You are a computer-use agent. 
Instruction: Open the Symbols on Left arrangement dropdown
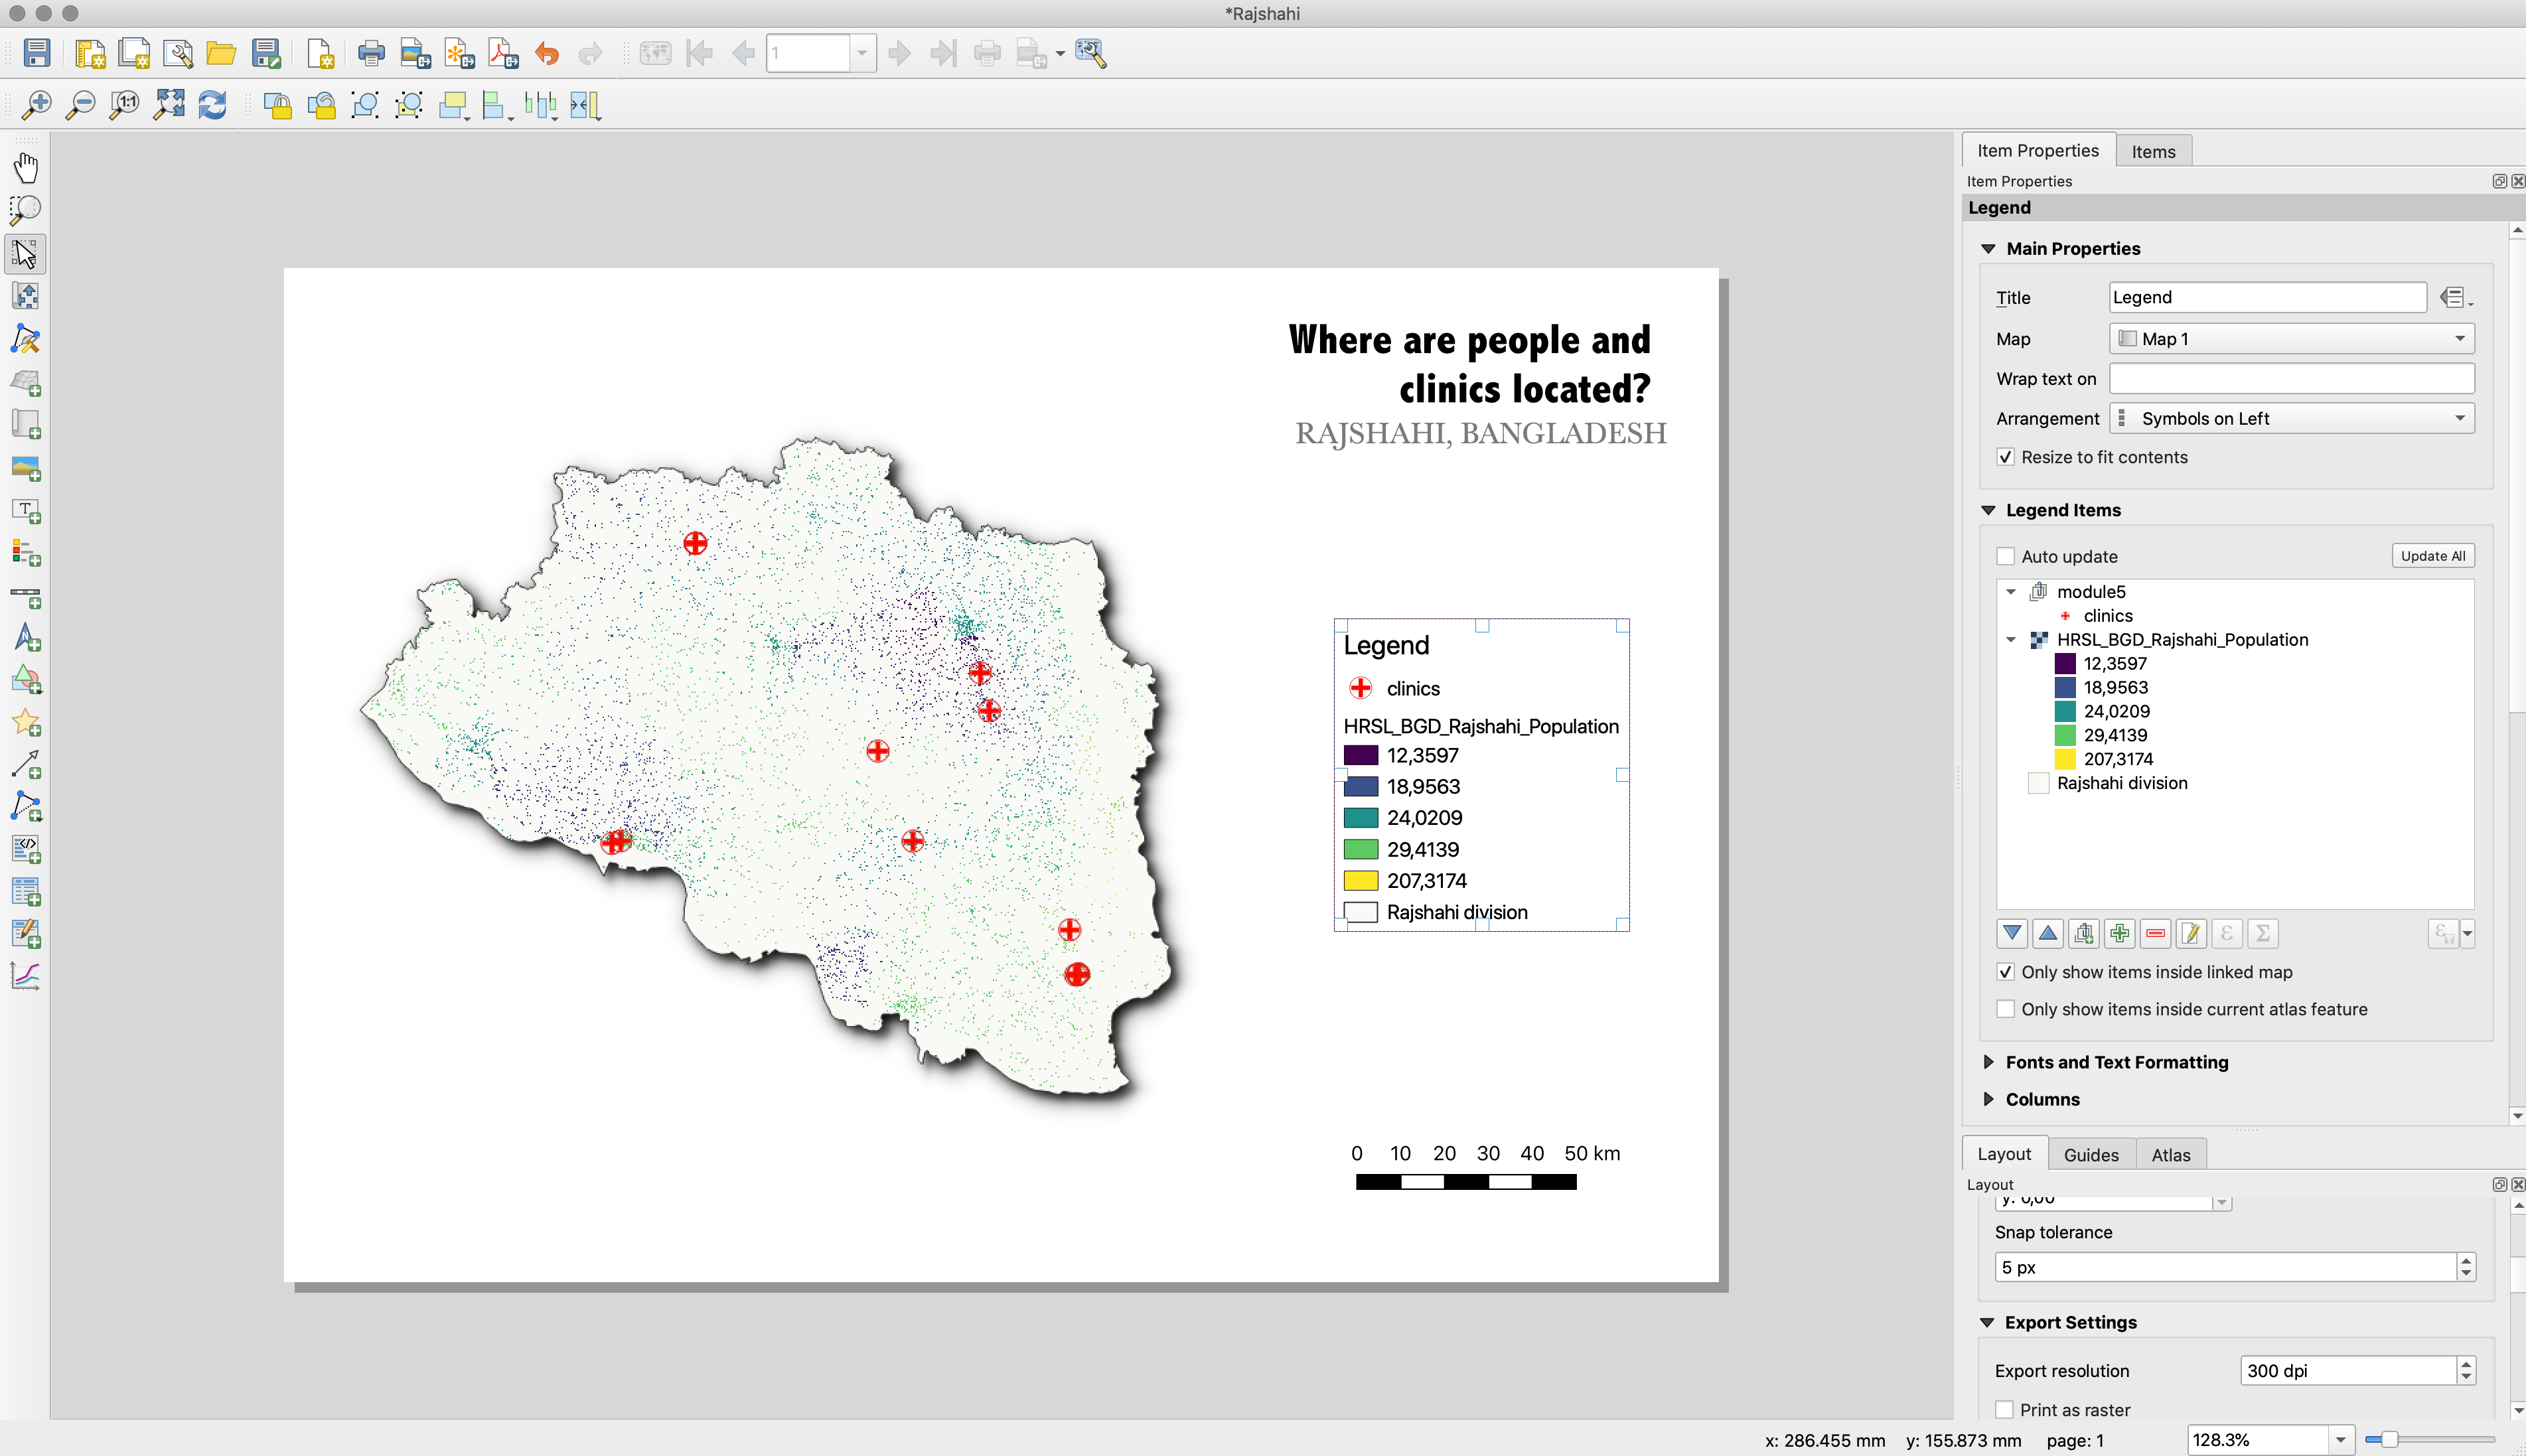pyautogui.click(x=2291, y=418)
